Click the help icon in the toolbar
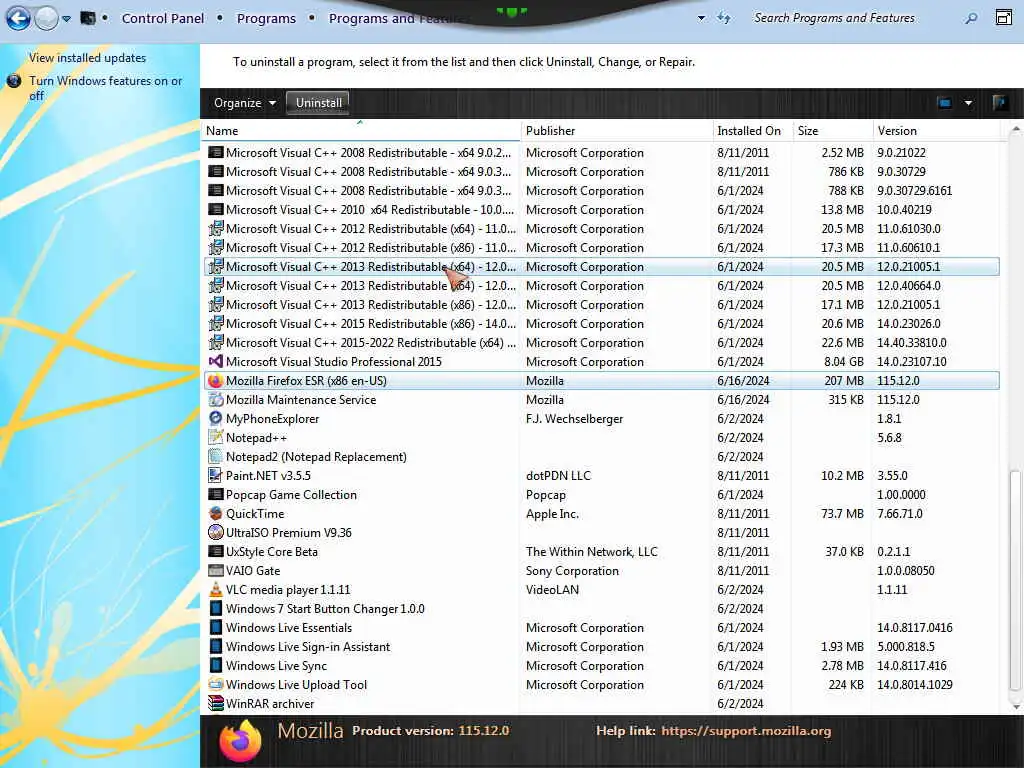This screenshot has height=768, width=1024. pos(999,103)
